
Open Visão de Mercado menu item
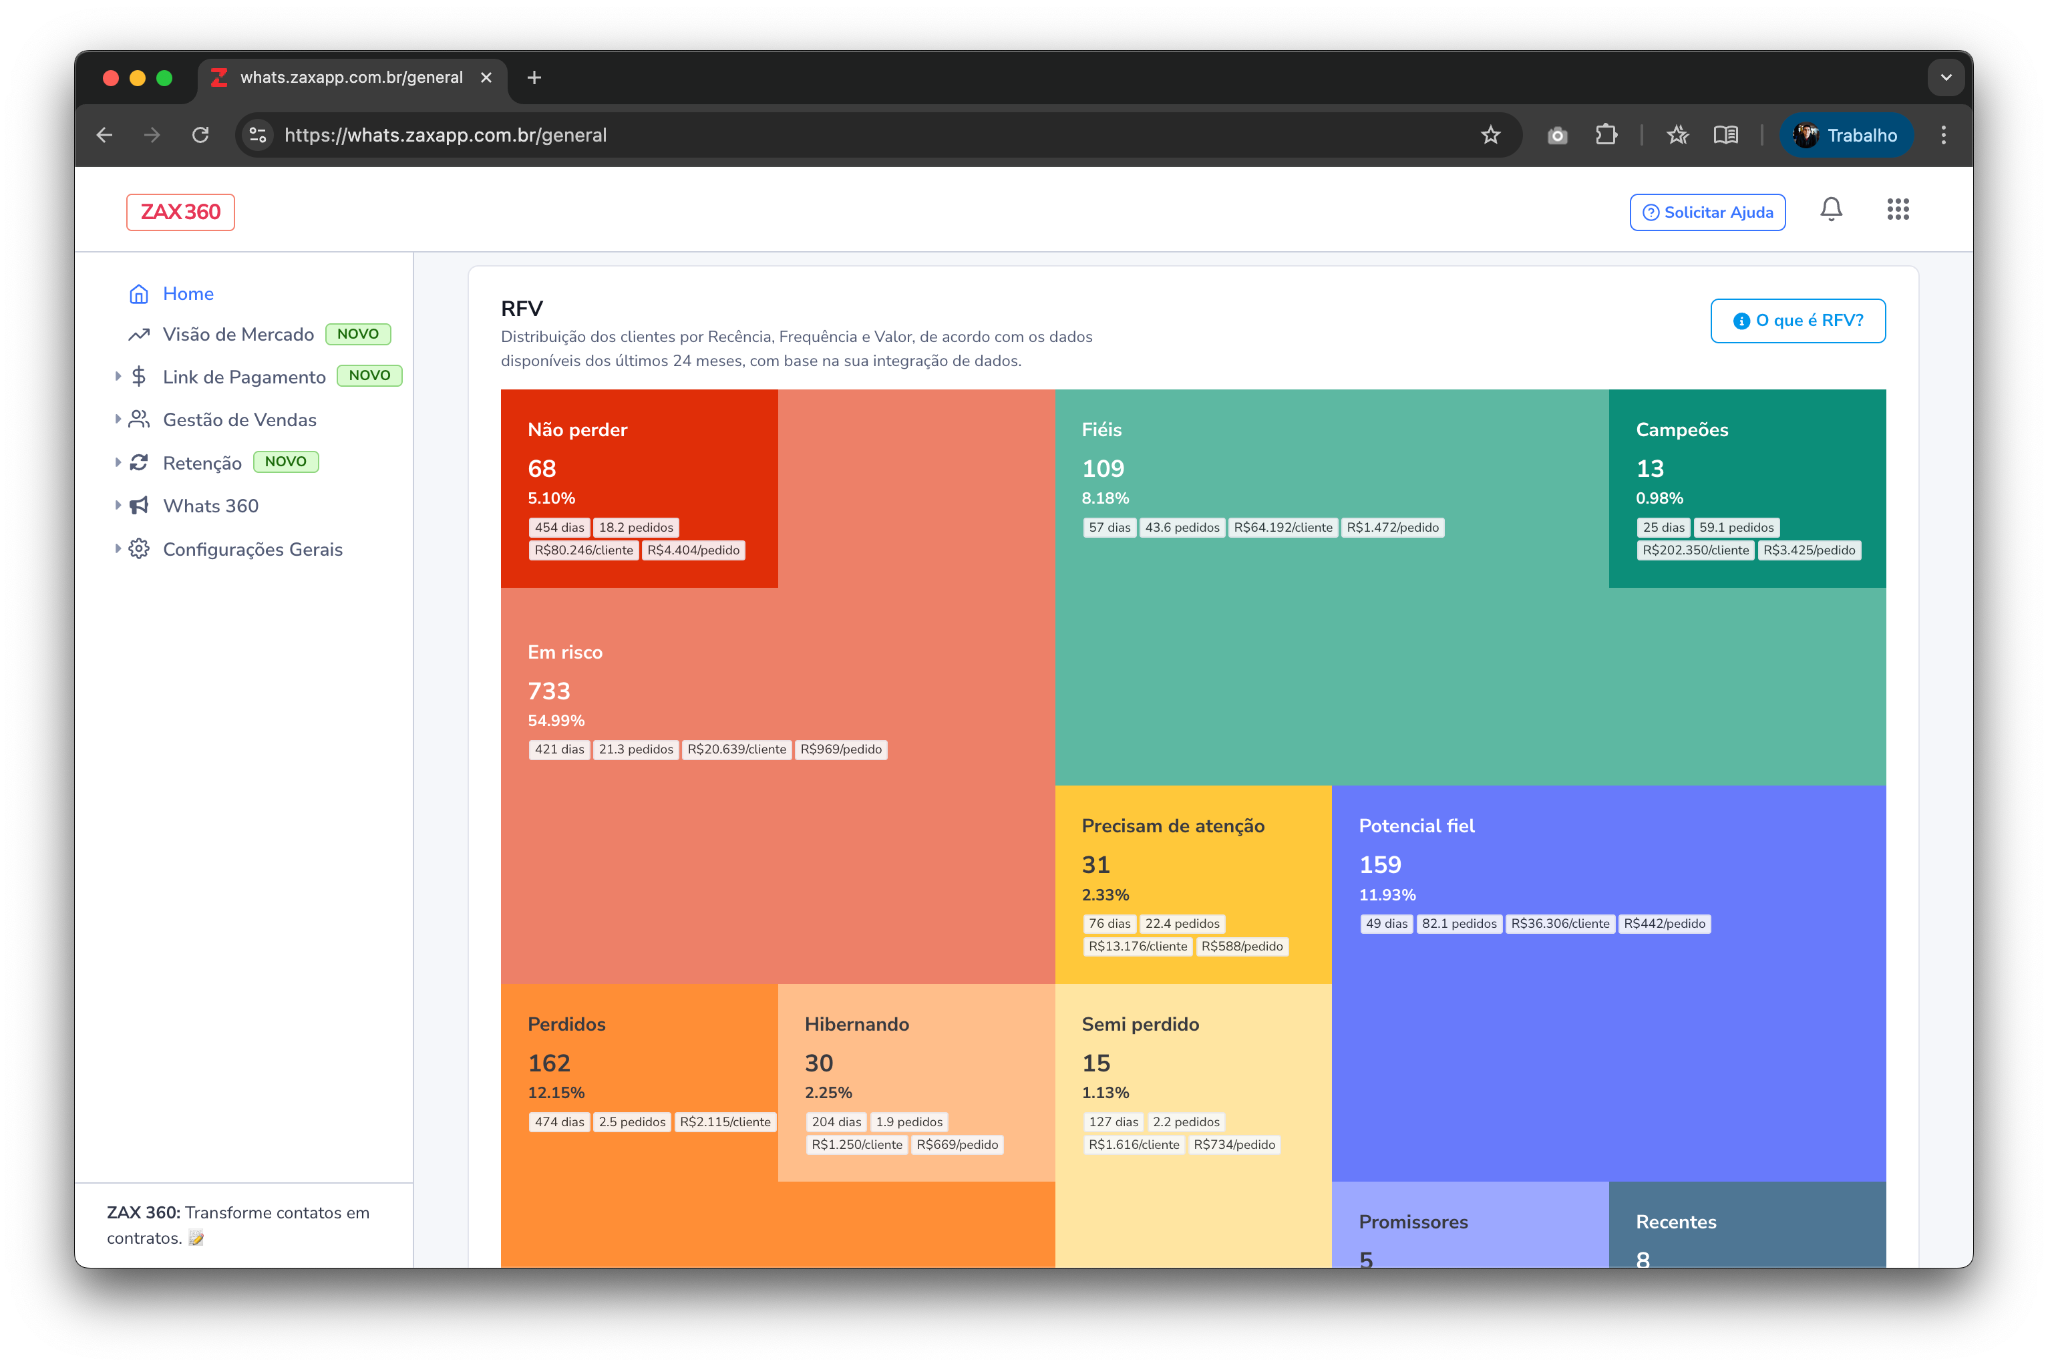click(238, 335)
